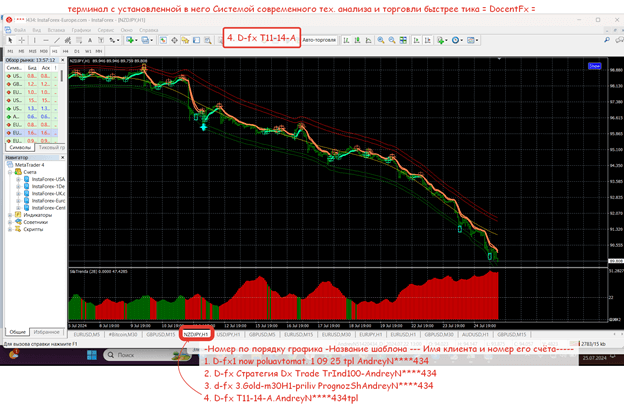The height and width of the screenshot is (412, 624).
Task: Toggle chart auto scroll
Action: (416, 40)
